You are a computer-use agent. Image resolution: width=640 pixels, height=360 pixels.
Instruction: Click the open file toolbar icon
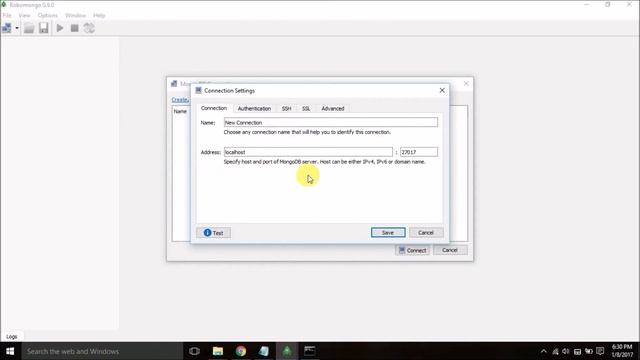click(x=29, y=28)
